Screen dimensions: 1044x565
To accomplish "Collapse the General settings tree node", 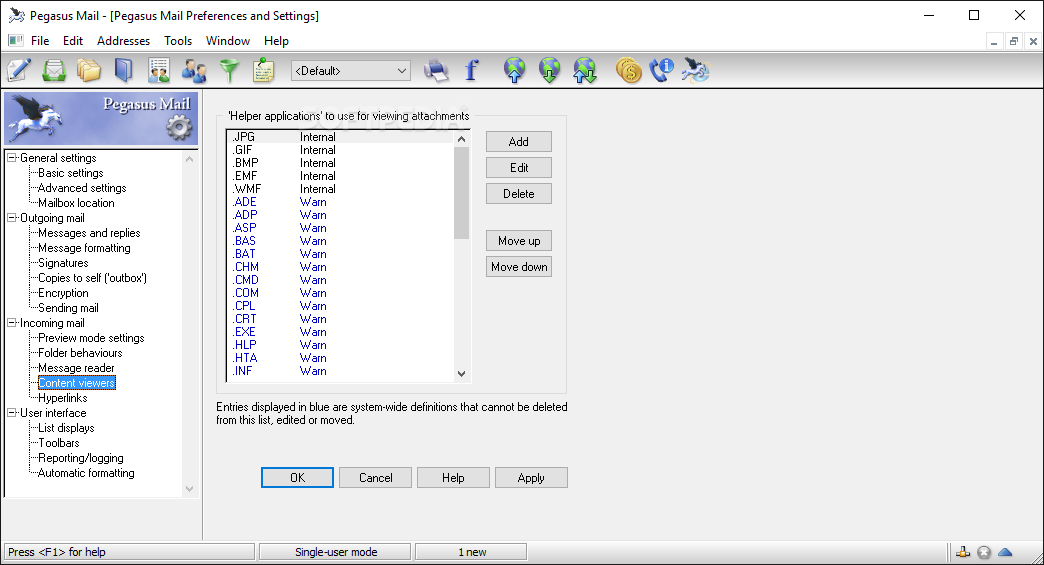I will pyautogui.click(x=11, y=158).
